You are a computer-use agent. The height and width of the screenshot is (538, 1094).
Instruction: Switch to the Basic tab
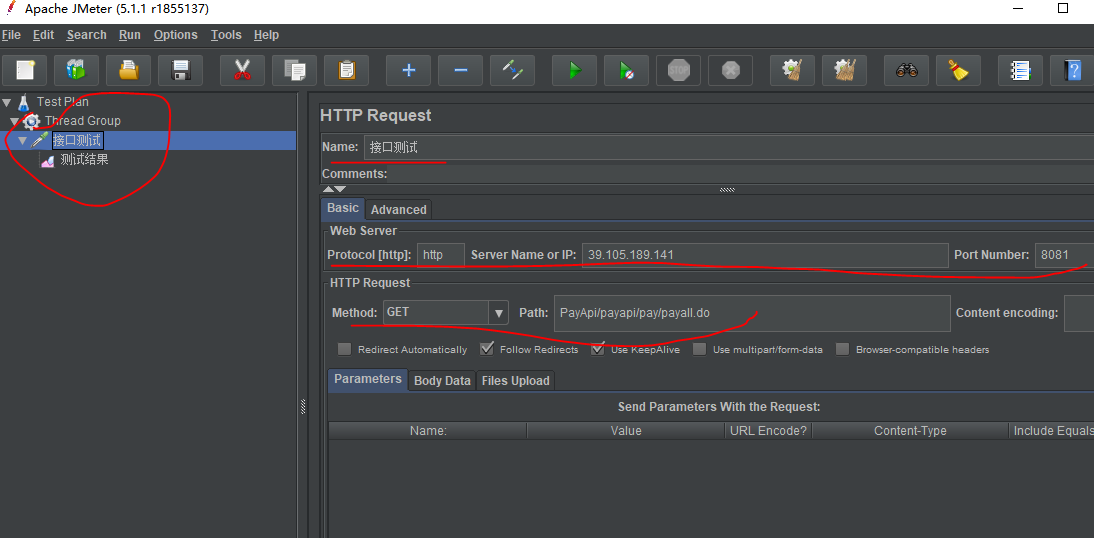(x=343, y=208)
